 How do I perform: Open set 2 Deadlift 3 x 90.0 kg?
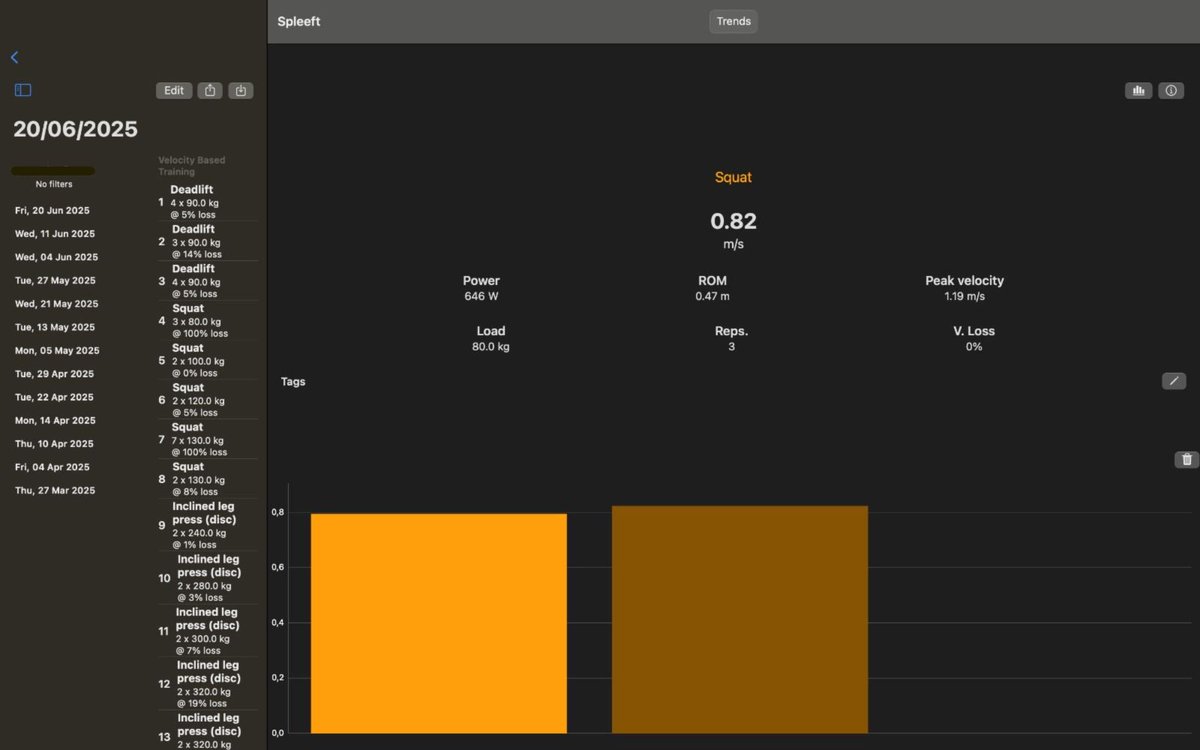coord(207,242)
